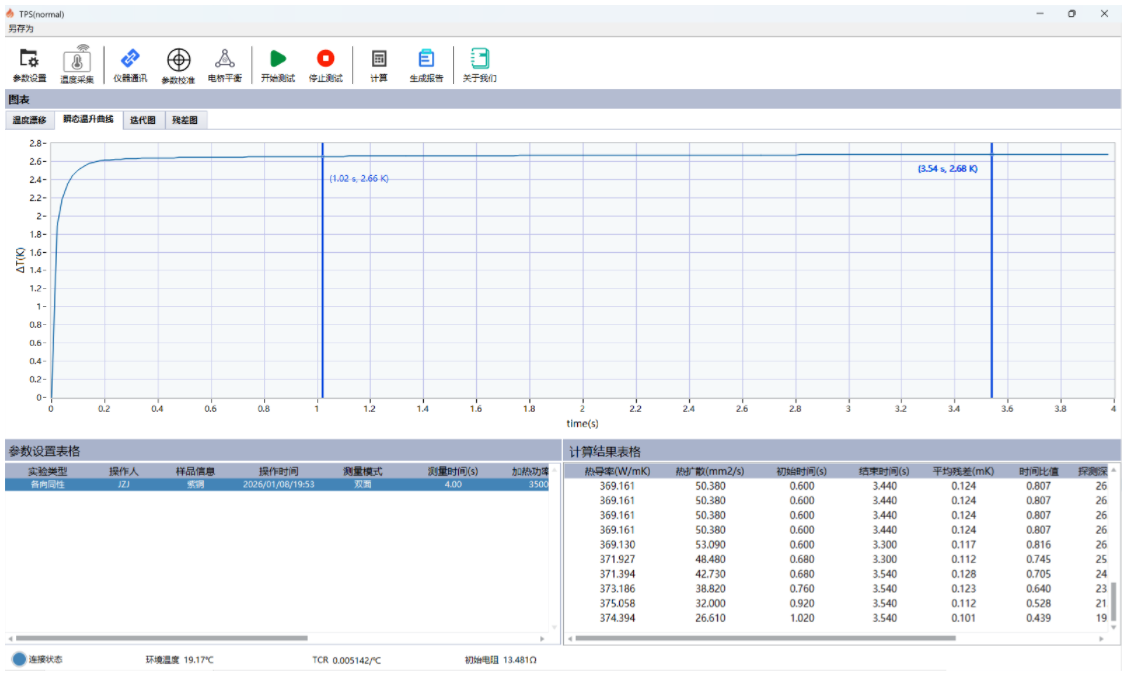Image resolution: width=1122 pixels, height=678 pixels.
Task: Switch to the 迭代图 tab
Action: tap(143, 120)
